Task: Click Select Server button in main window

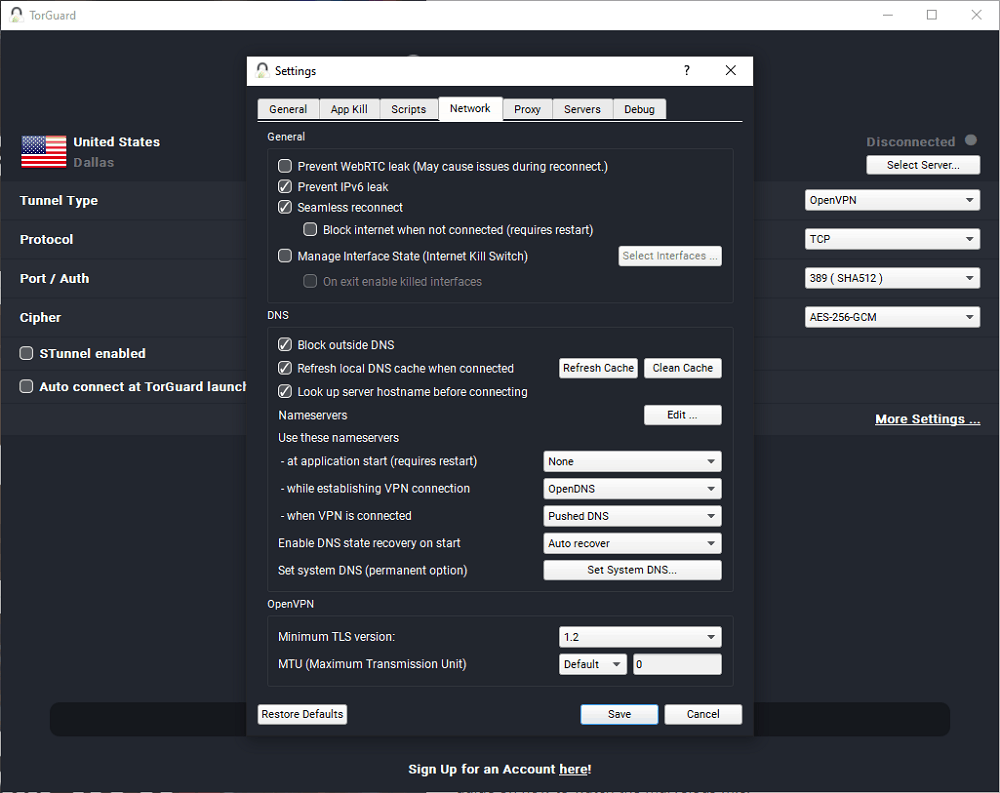Action: click(x=923, y=165)
